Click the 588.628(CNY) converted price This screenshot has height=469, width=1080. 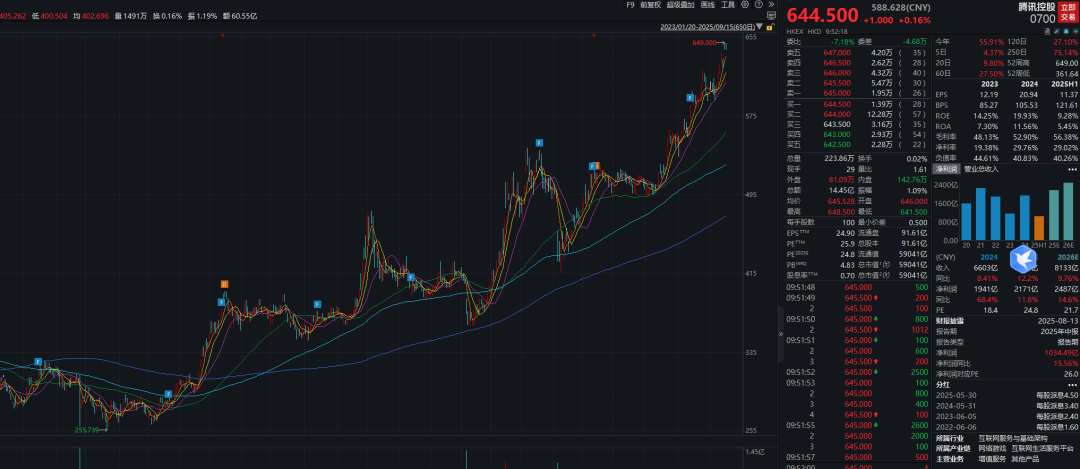[901, 8]
